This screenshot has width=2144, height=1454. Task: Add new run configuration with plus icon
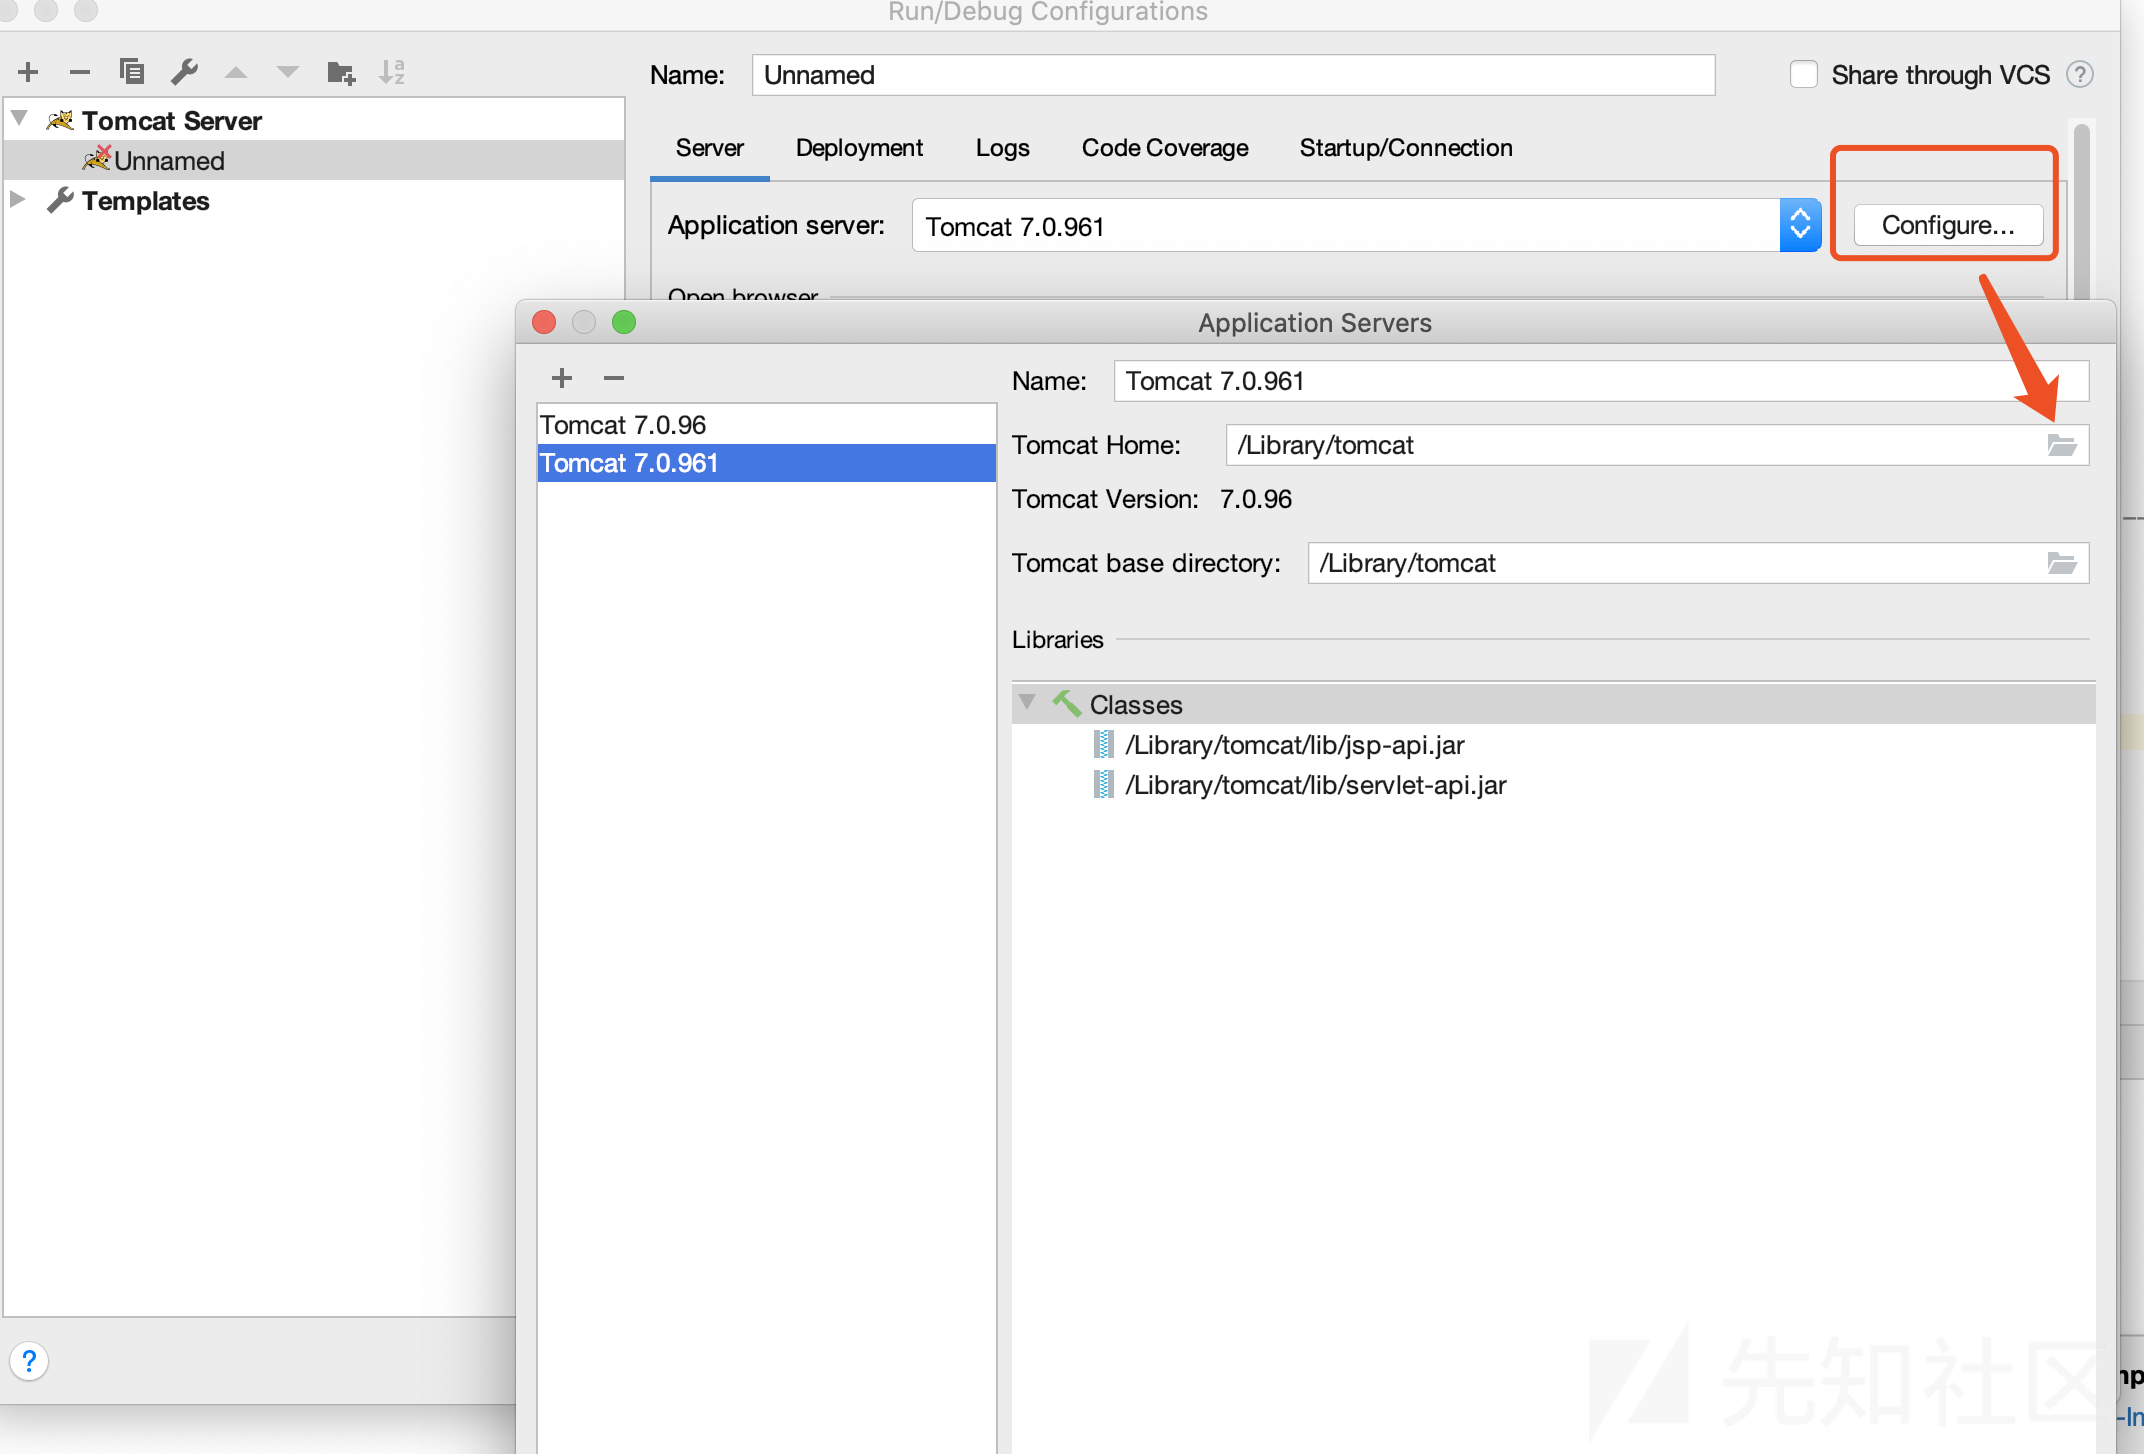(28, 72)
